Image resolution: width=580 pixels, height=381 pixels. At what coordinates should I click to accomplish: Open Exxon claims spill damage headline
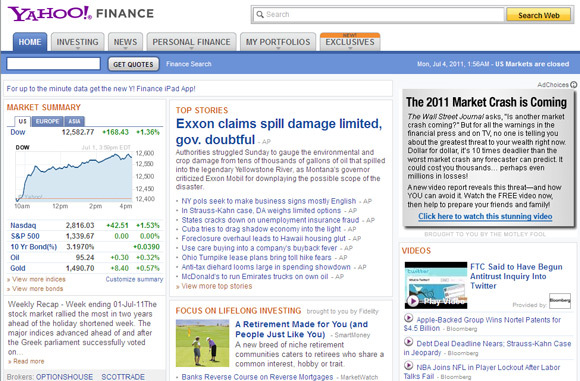click(279, 131)
